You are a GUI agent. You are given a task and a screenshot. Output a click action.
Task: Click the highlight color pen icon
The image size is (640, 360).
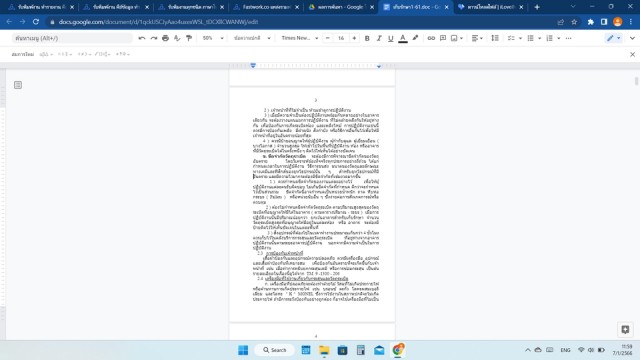[415, 38]
